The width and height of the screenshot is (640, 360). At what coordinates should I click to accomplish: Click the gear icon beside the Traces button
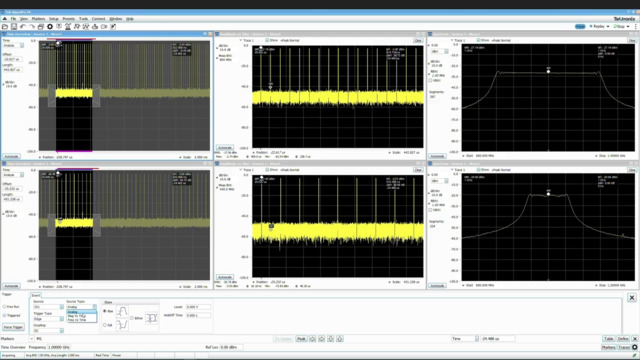click(x=635, y=347)
